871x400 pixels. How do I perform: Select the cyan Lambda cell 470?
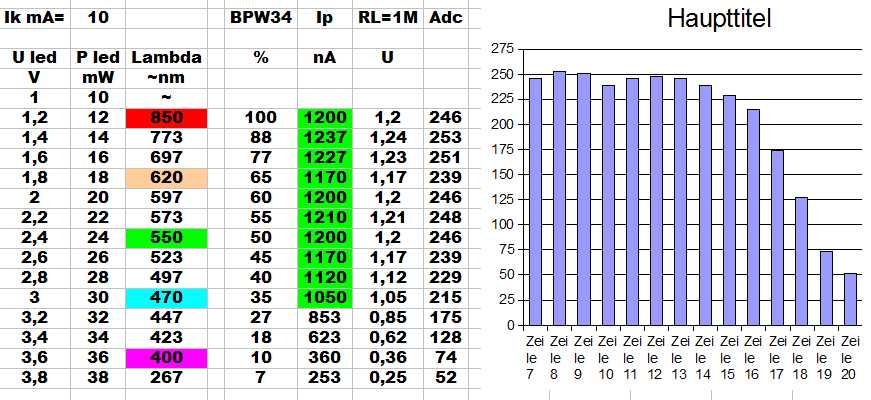click(166, 297)
